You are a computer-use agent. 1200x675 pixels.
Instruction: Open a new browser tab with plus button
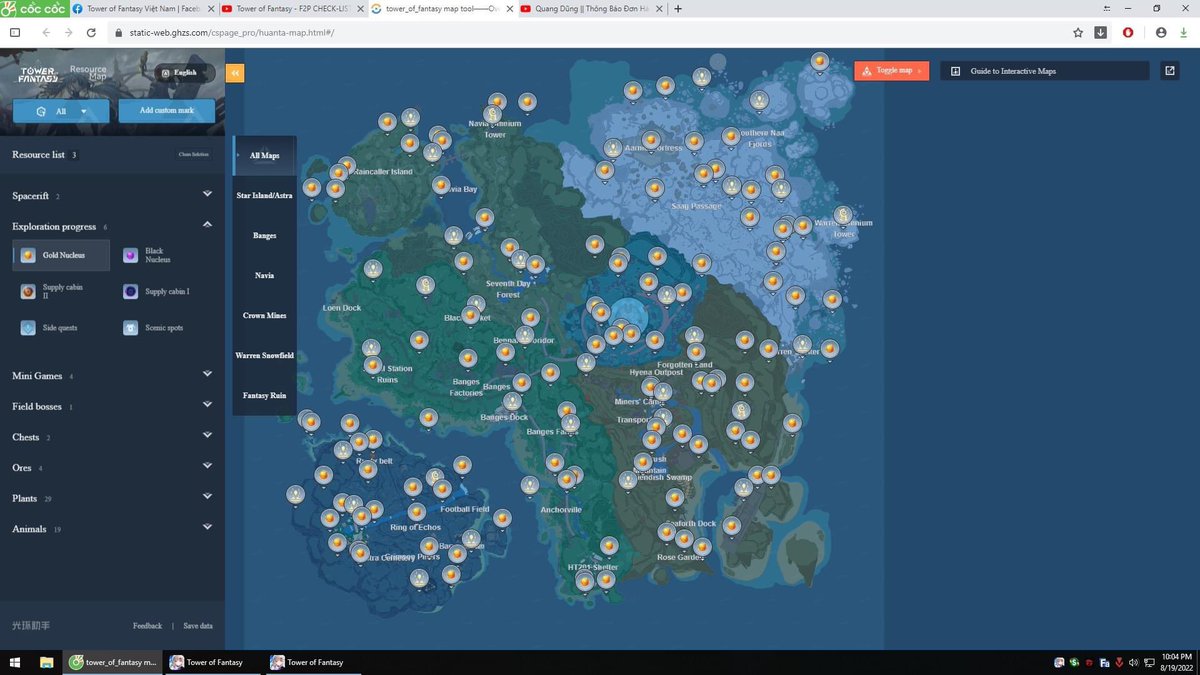[x=679, y=8]
